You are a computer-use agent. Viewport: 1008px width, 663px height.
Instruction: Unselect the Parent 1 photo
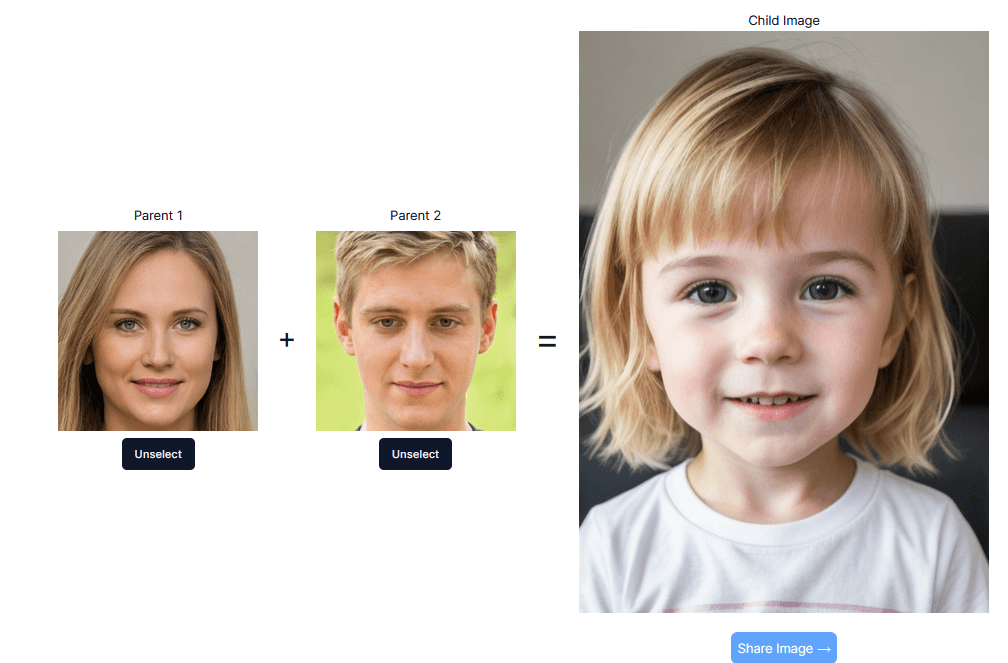click(x=158, y=454)
